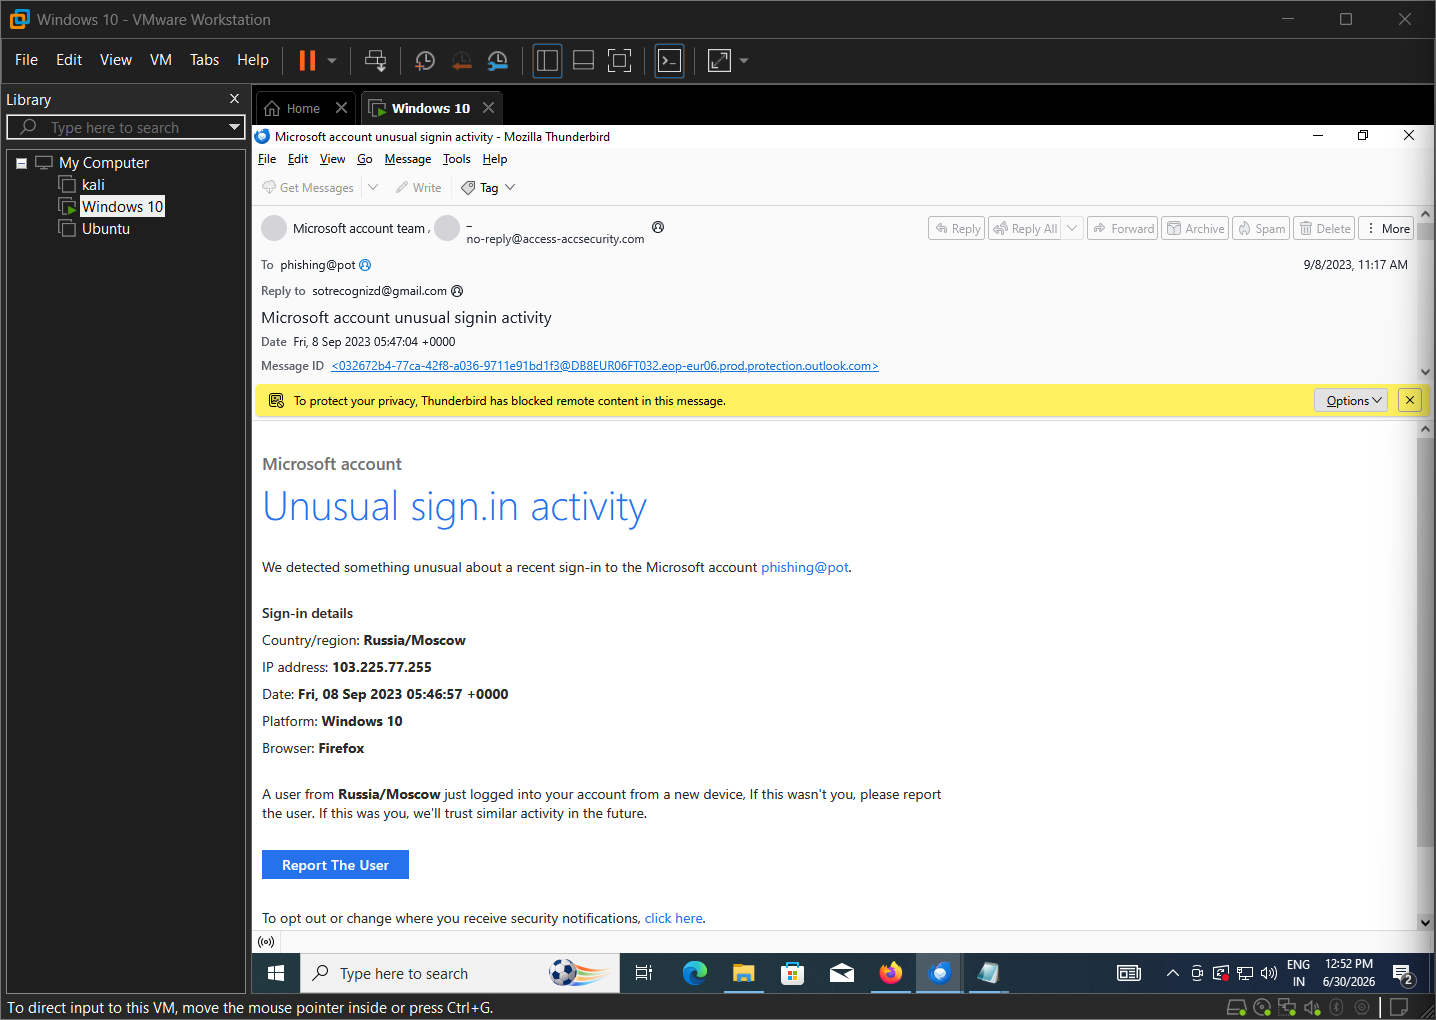The width and height of the screenshot is (1436, 1020).
Task: Select the kali virtual machine
Action: click(x=93, y=185)
